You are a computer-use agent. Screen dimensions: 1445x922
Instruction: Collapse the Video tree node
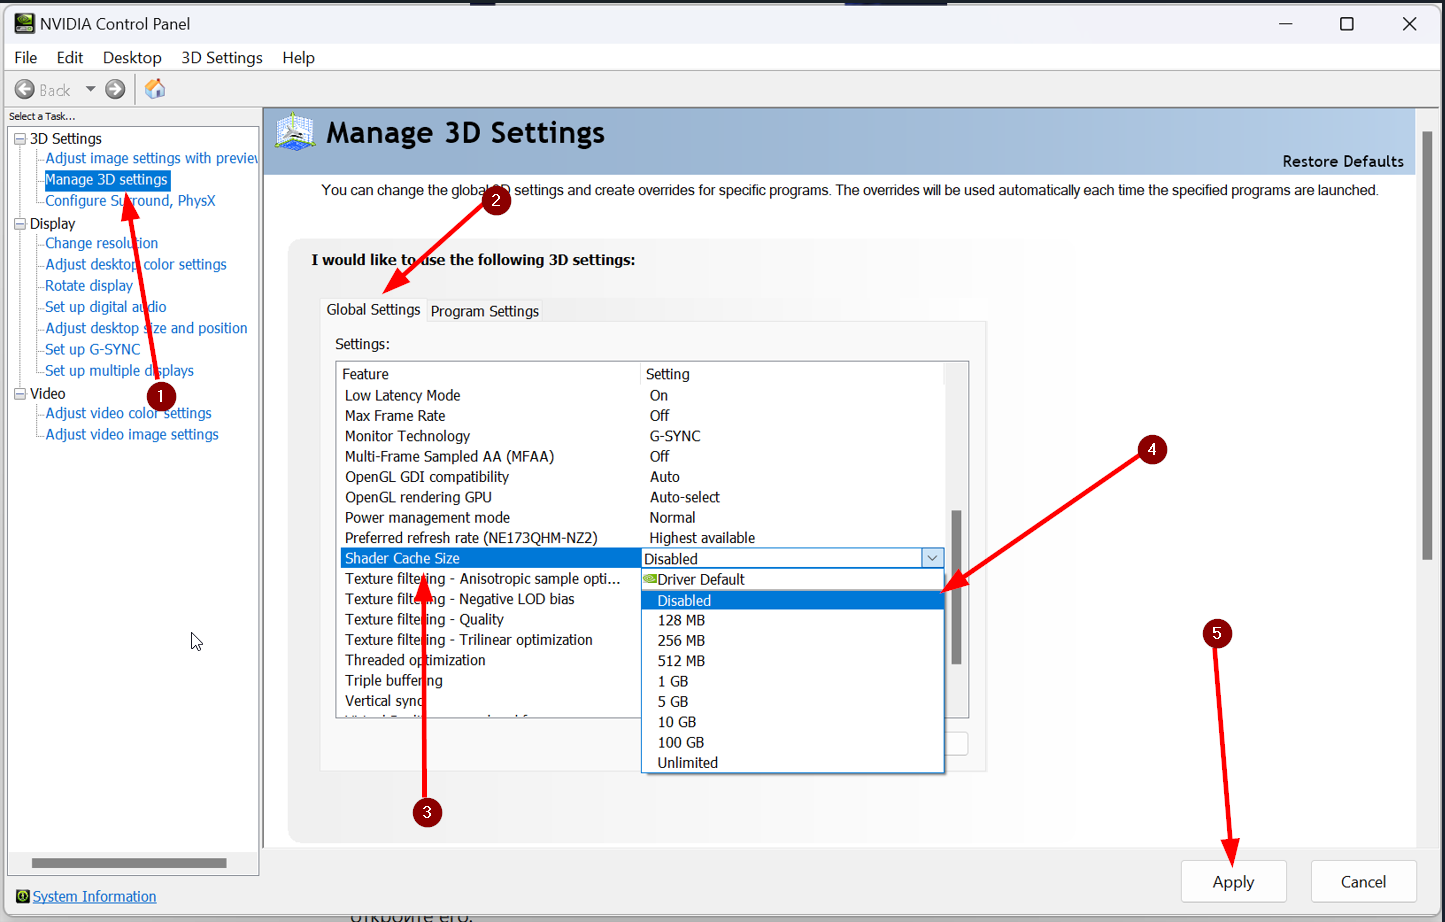point(19,394)
